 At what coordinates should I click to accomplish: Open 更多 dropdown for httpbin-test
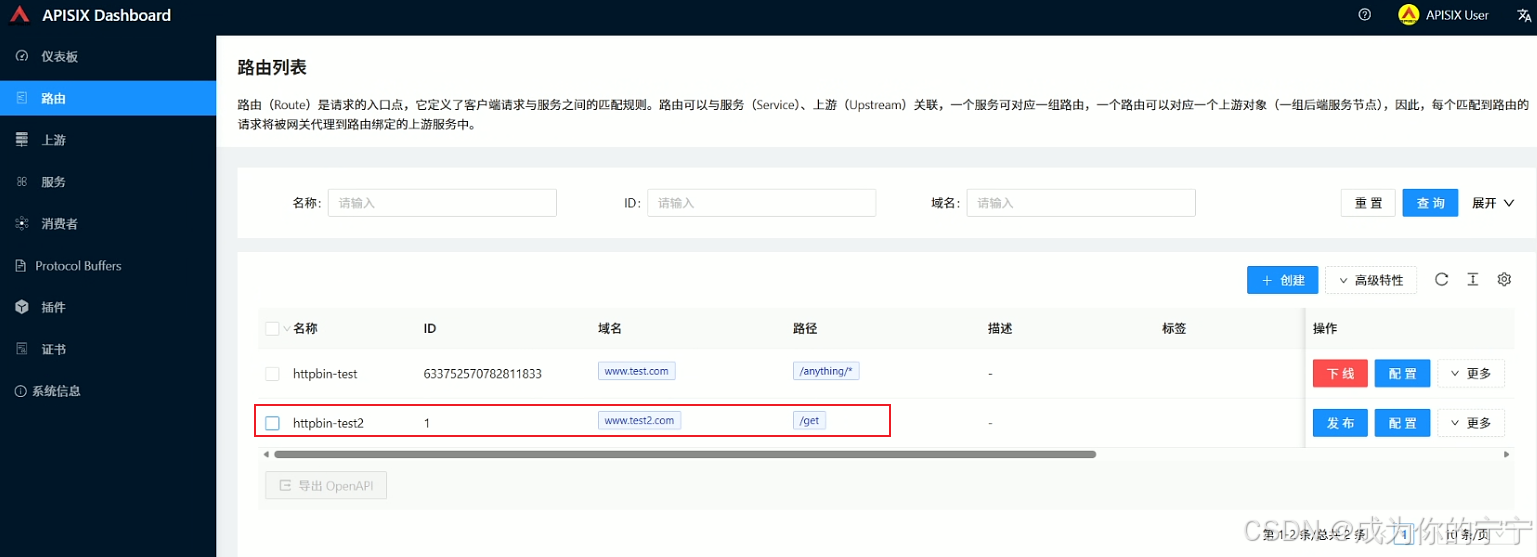tap(1470, 374)
